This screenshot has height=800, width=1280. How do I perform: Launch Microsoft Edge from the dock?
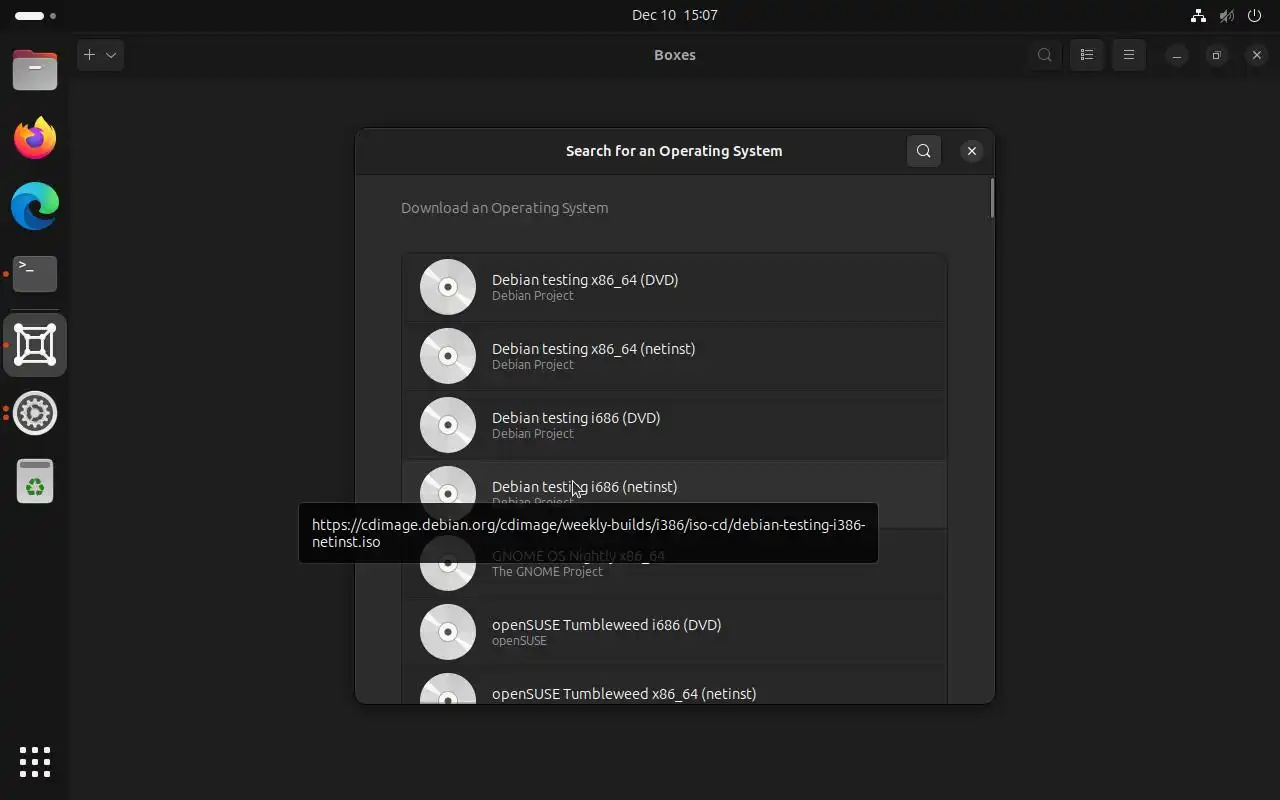[35, 206]
